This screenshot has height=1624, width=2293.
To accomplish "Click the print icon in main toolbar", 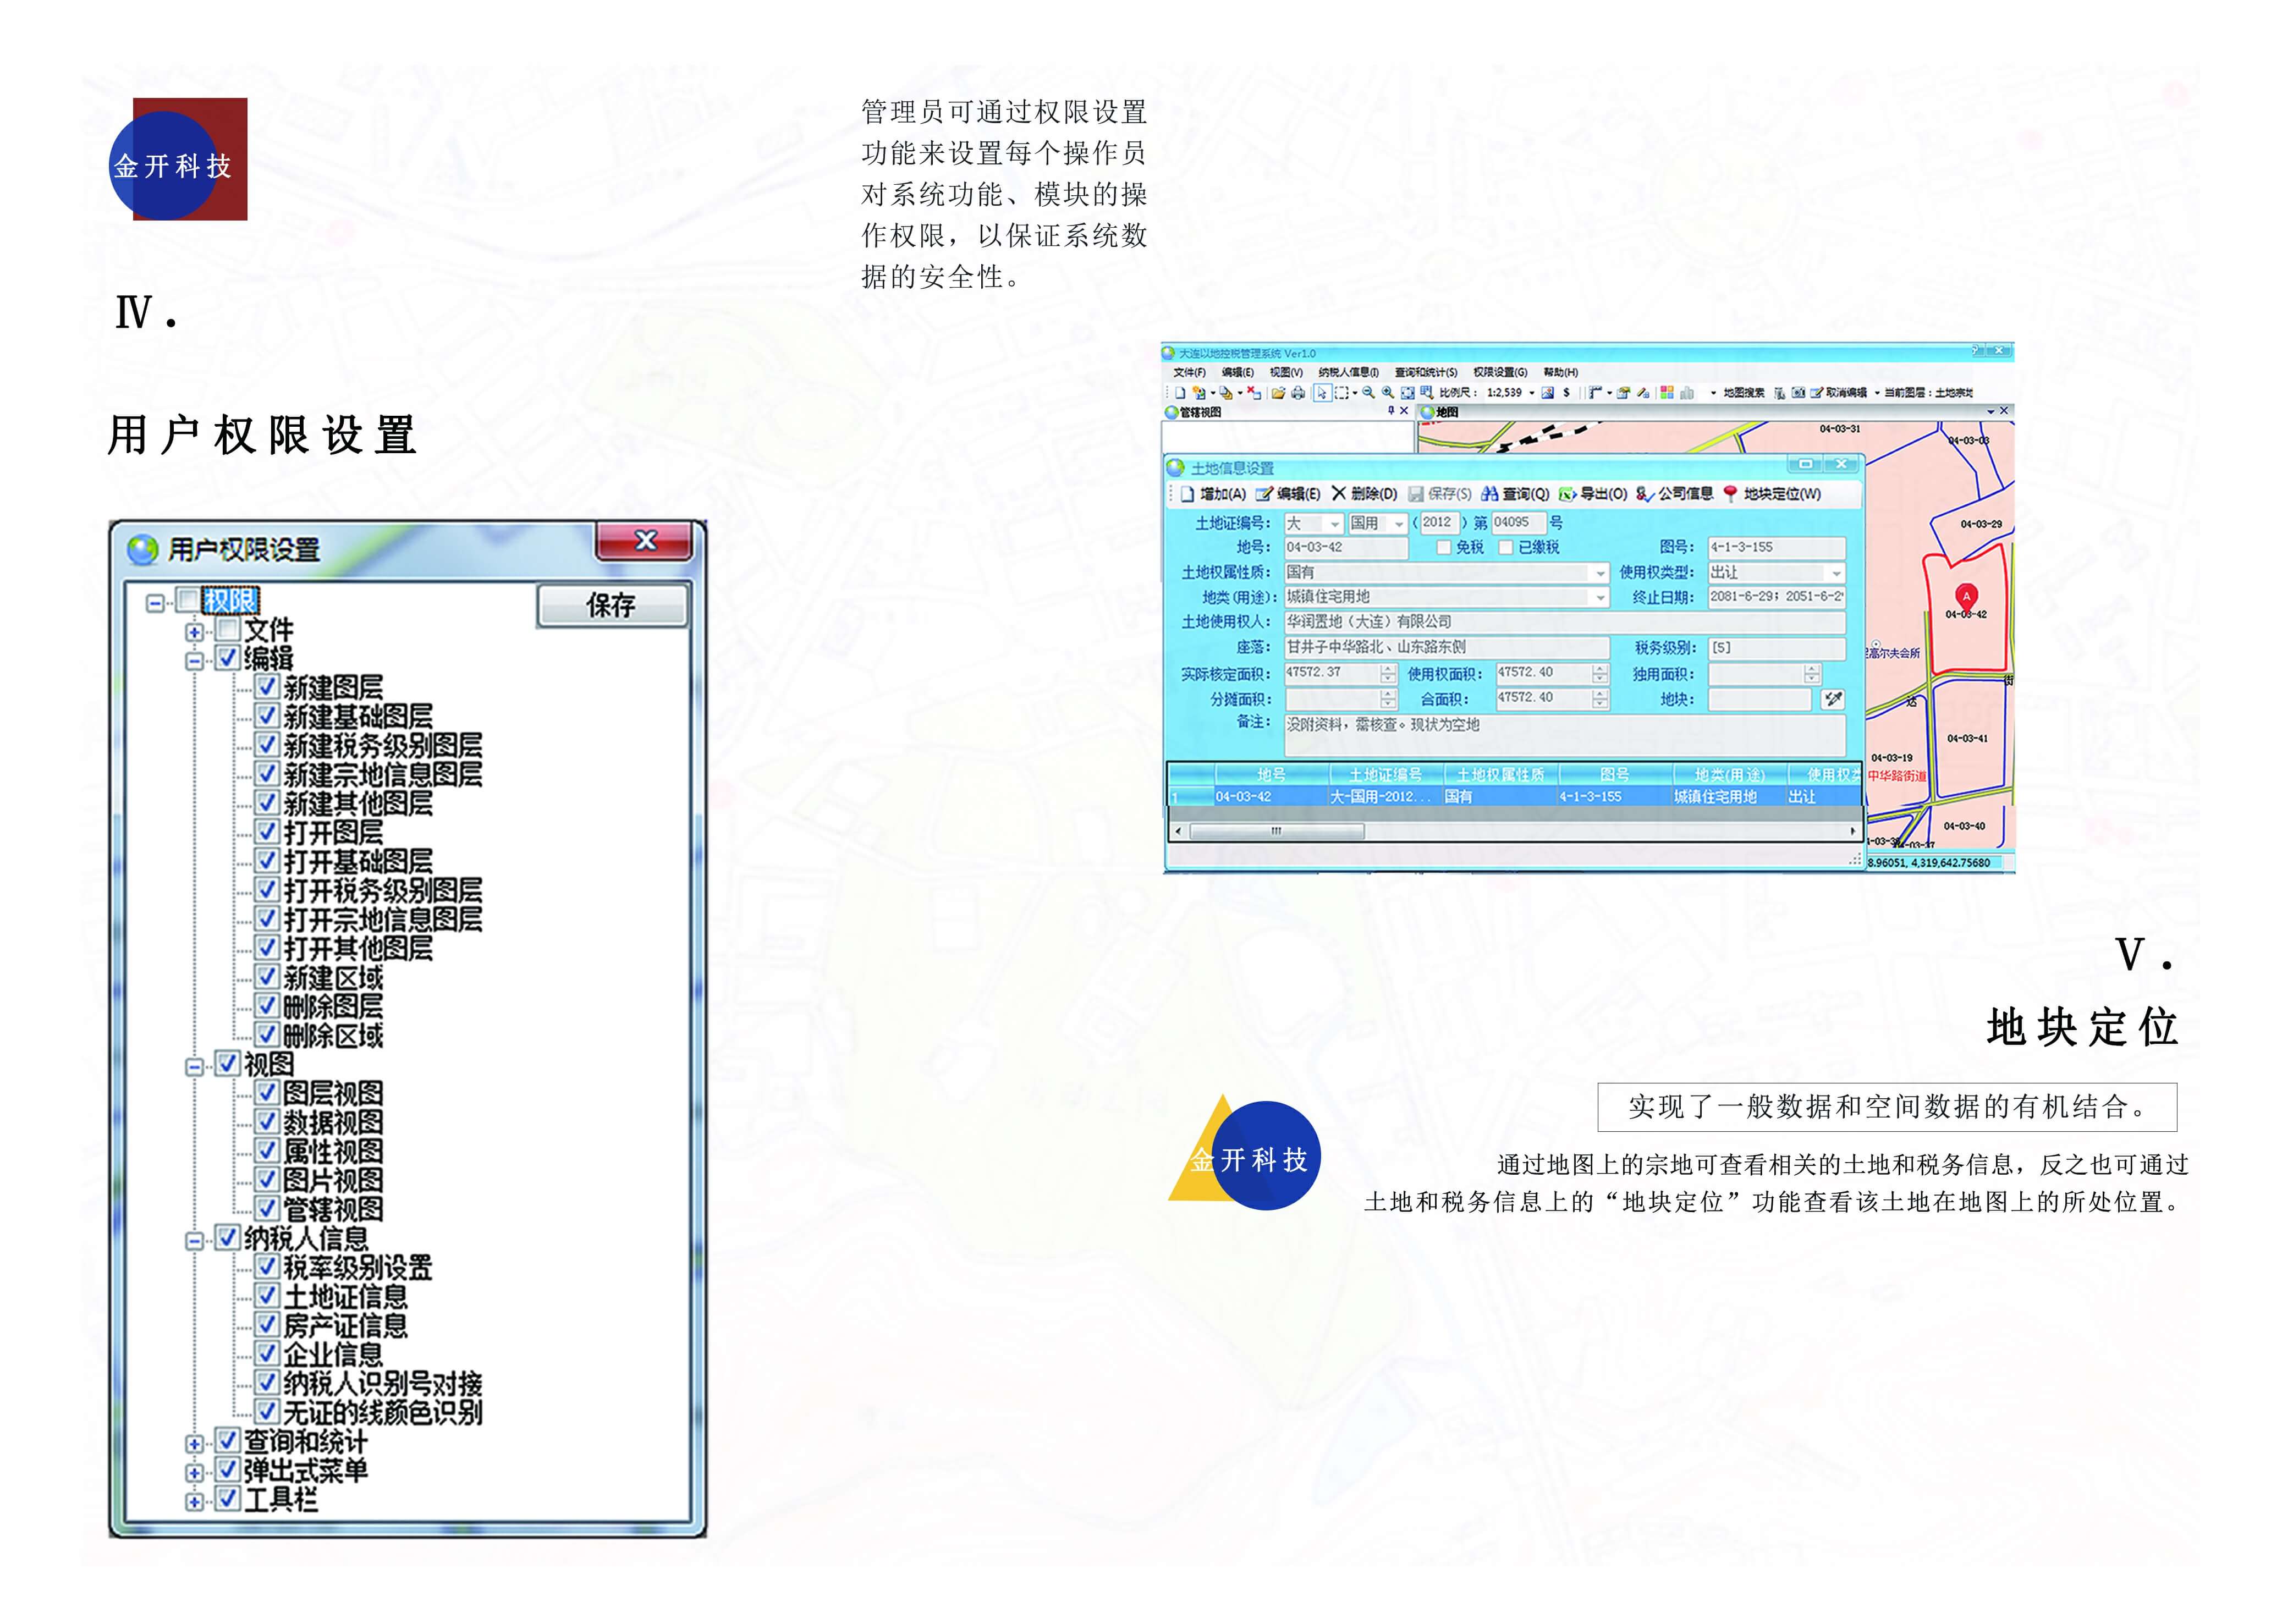I will (x=1298, y=393).
